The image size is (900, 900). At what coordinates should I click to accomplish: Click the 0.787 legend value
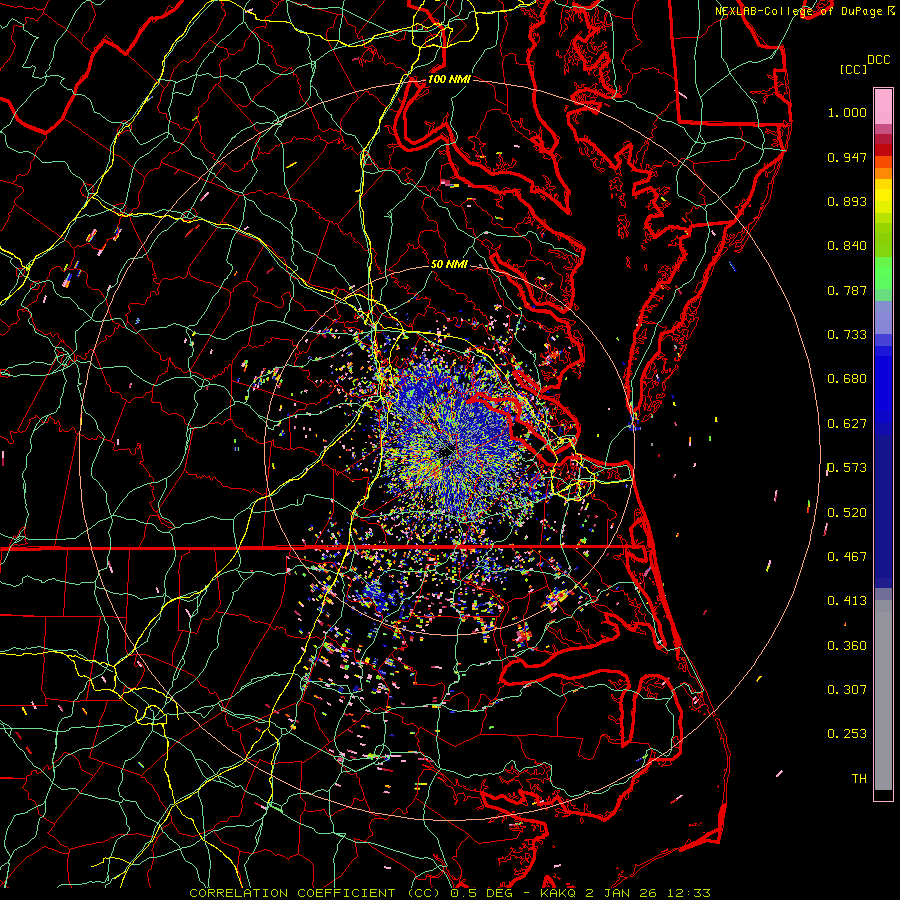(x=847, y=290)
